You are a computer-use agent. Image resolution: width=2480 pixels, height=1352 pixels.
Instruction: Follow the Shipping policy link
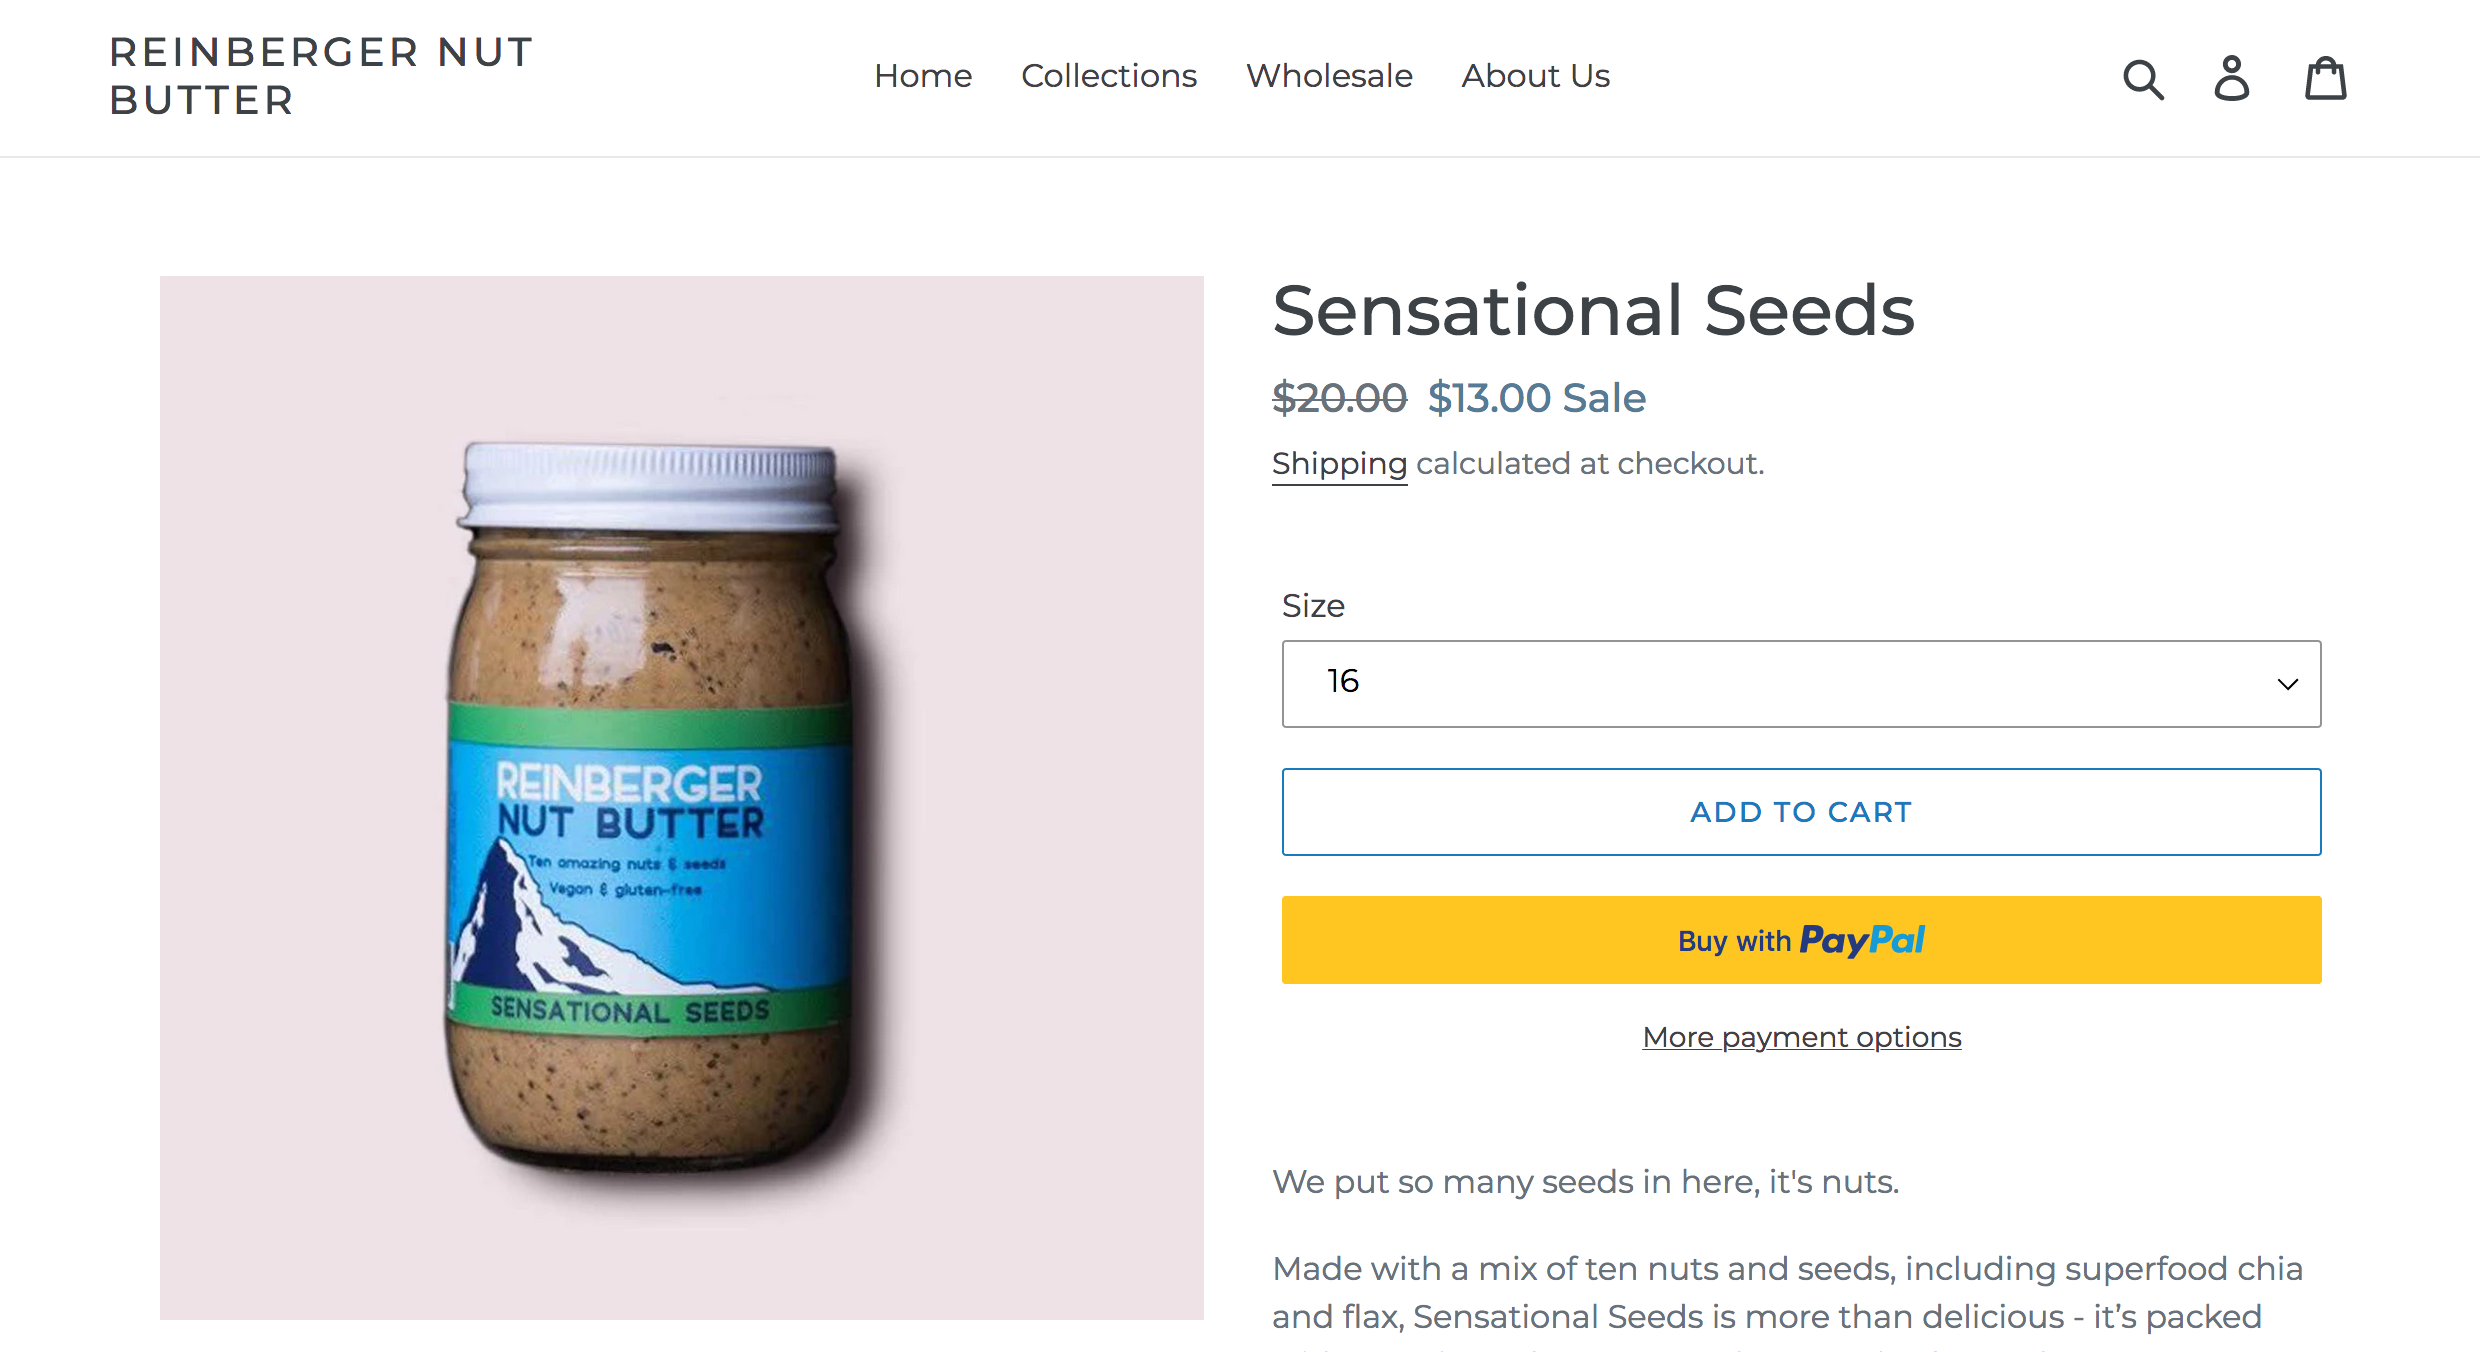pyautogui.click(x=1339, y=464)
